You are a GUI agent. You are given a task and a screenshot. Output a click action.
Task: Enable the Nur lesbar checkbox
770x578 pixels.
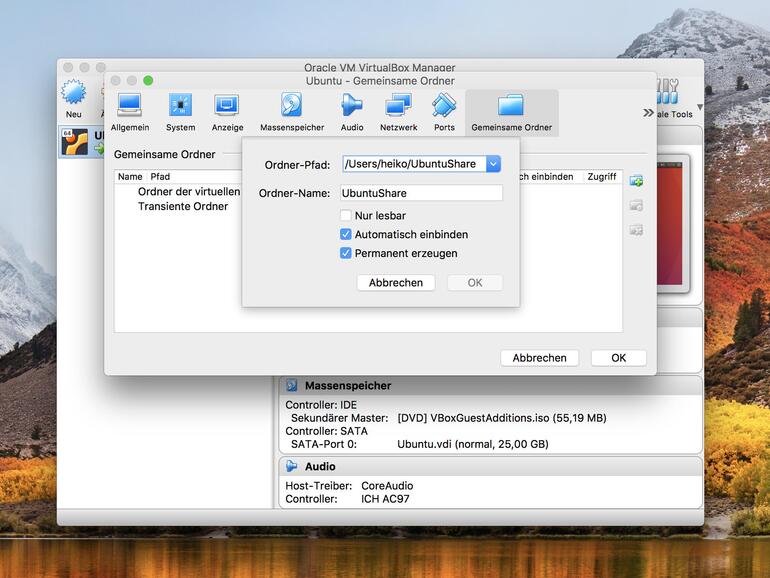coord(346,215)
